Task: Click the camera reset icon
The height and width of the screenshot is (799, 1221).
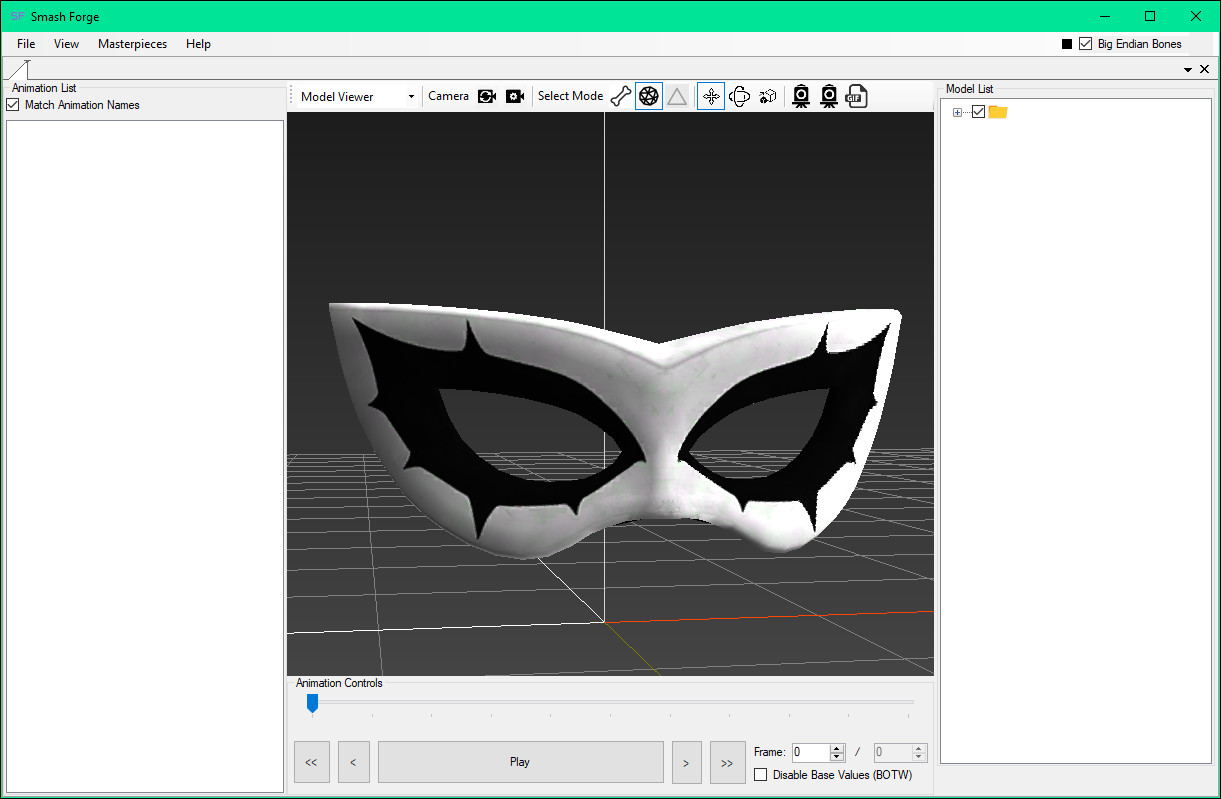Action: (487, 95)
